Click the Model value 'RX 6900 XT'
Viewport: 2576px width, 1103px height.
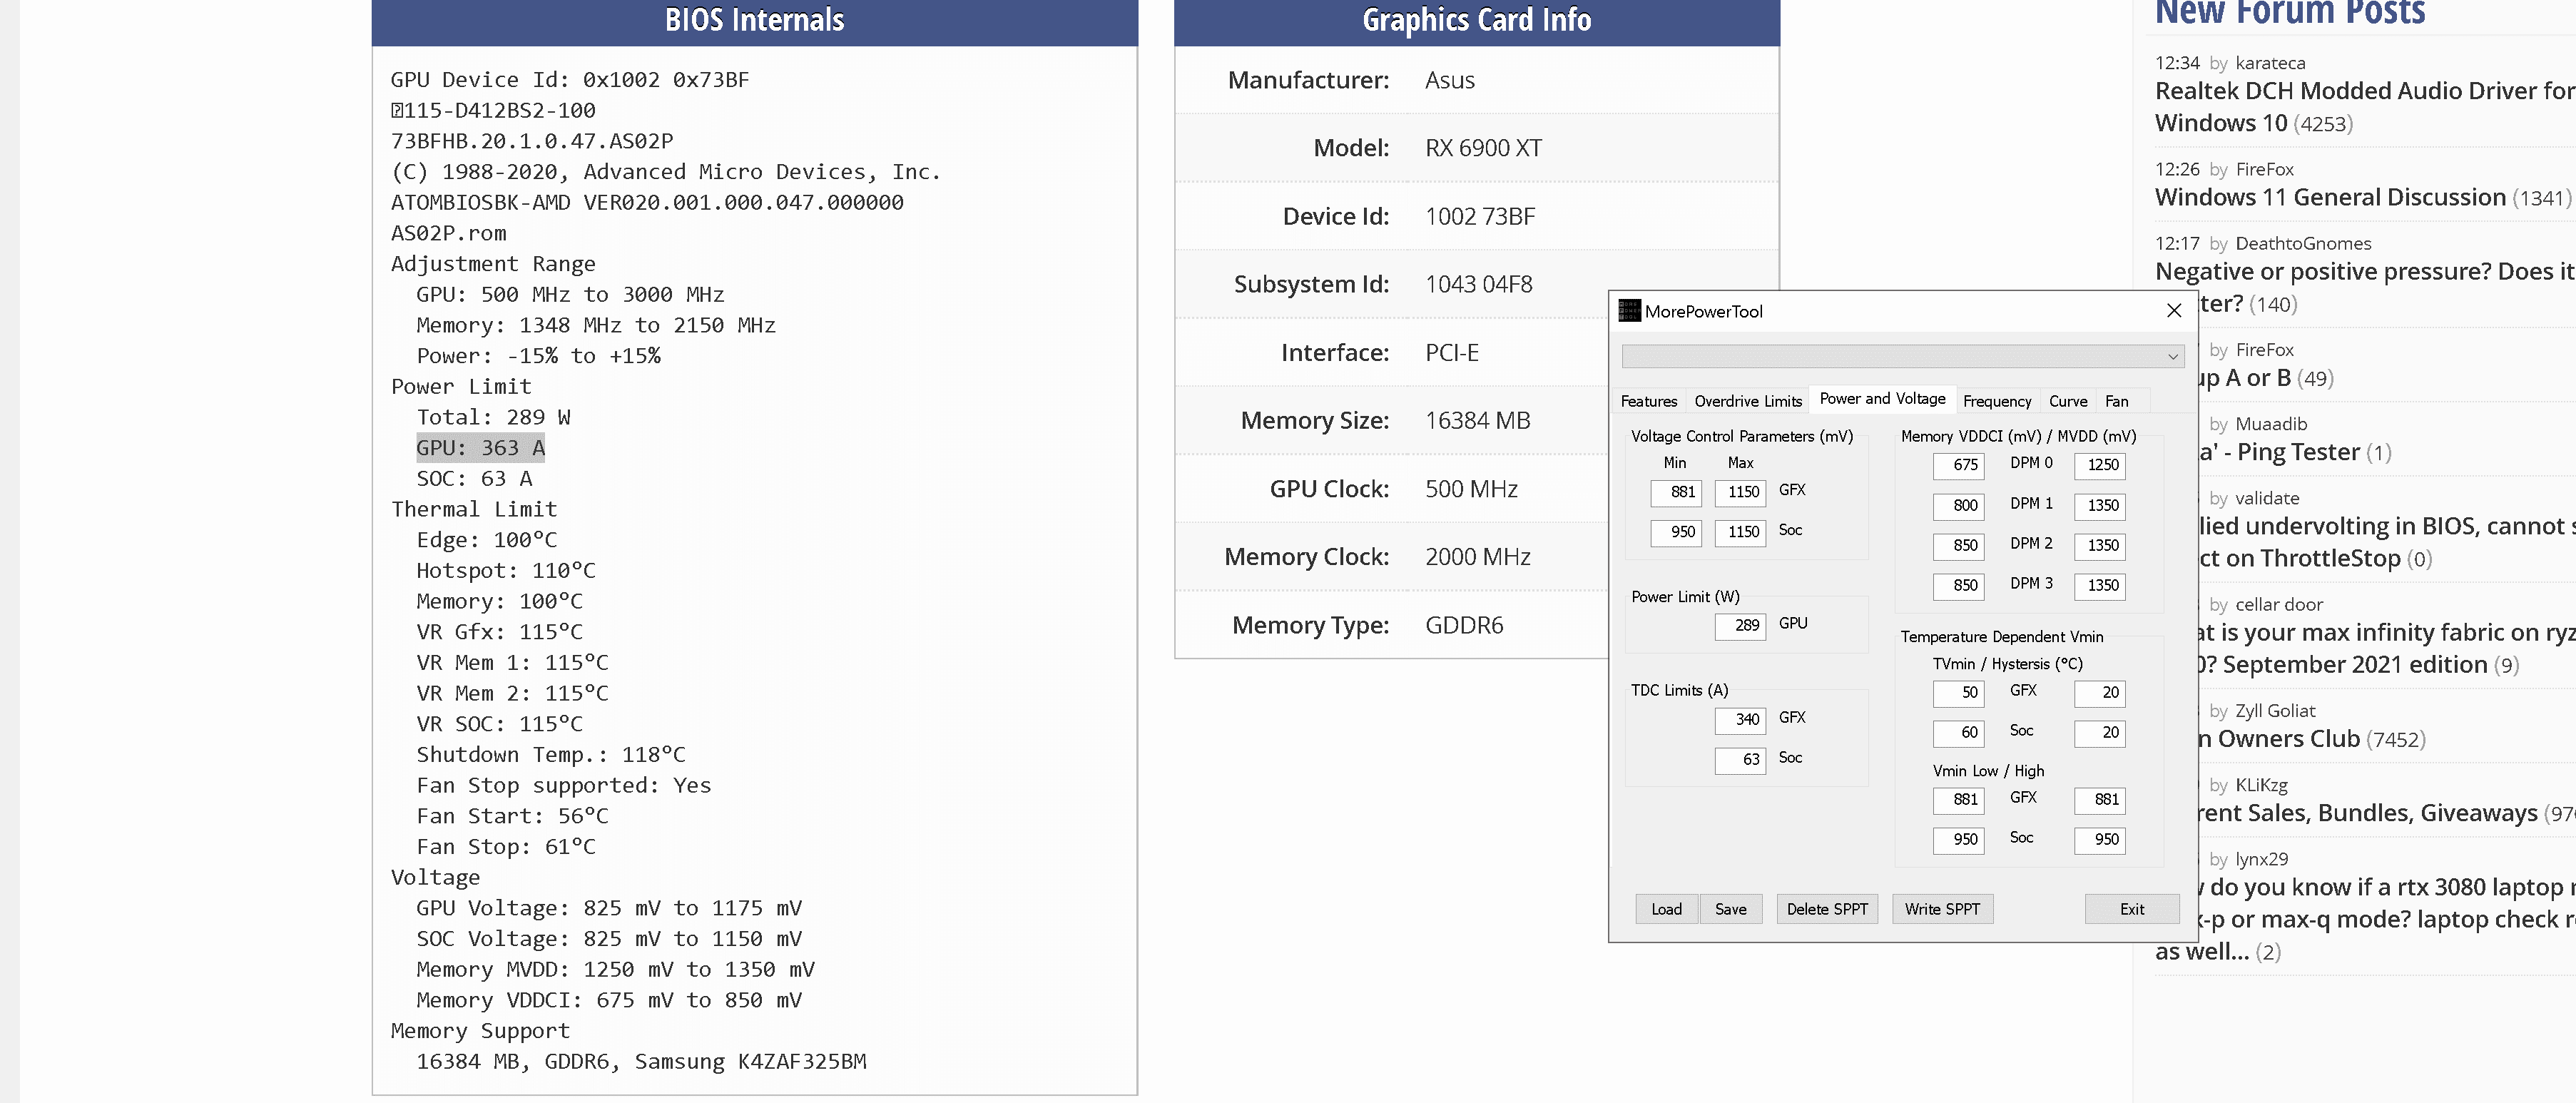pyautogui.click(x=1483, y=148)
